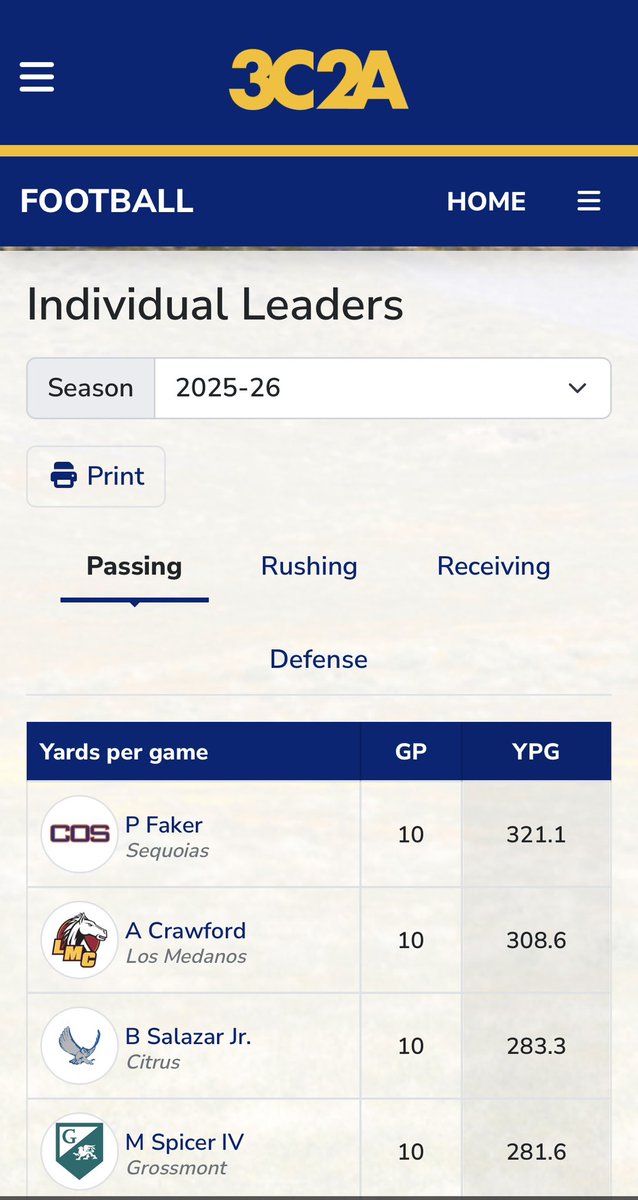This screenshot has height=1200, width=638.
Task: Click the Los Medanos mustang logo
Action: click(80, 940)
